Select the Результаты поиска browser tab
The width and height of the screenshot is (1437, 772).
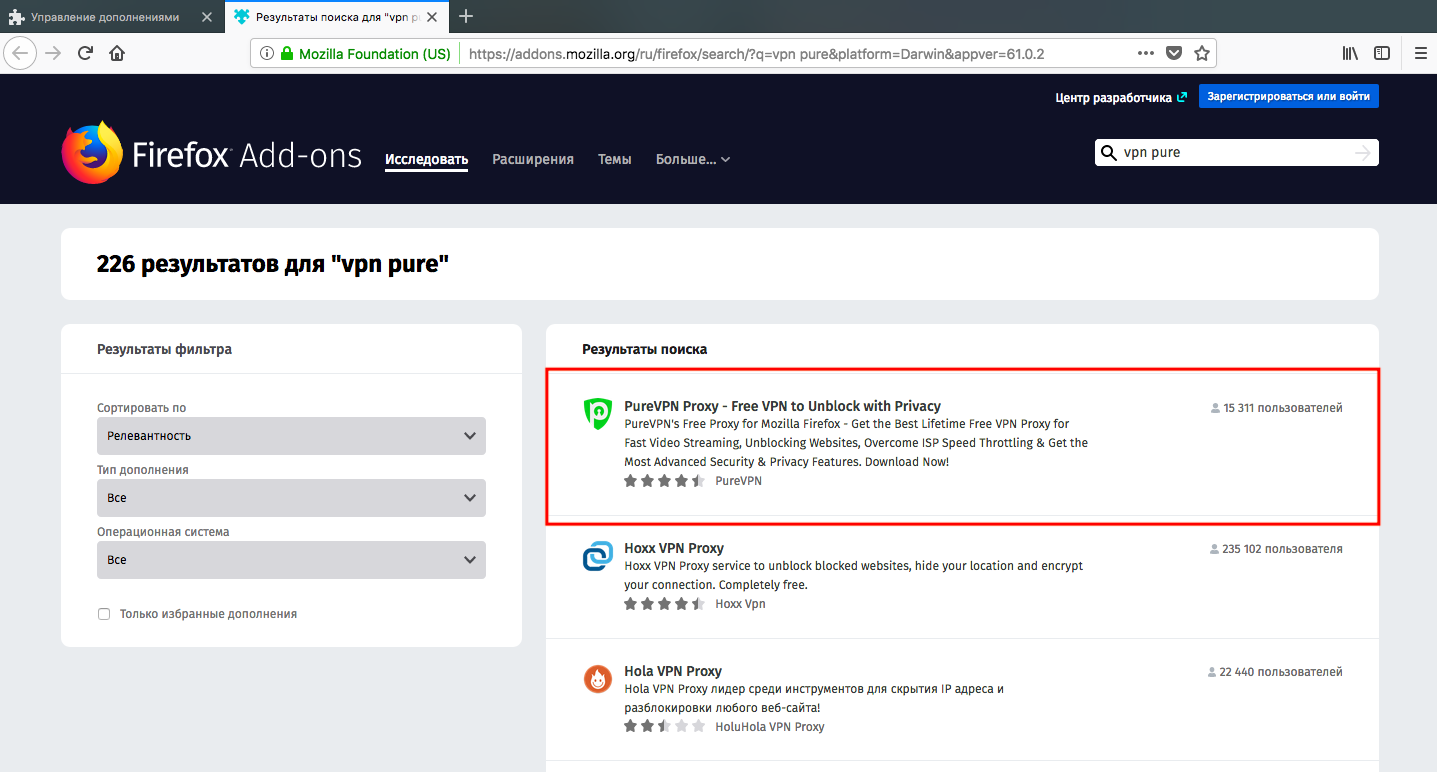[x=337, y=17]
